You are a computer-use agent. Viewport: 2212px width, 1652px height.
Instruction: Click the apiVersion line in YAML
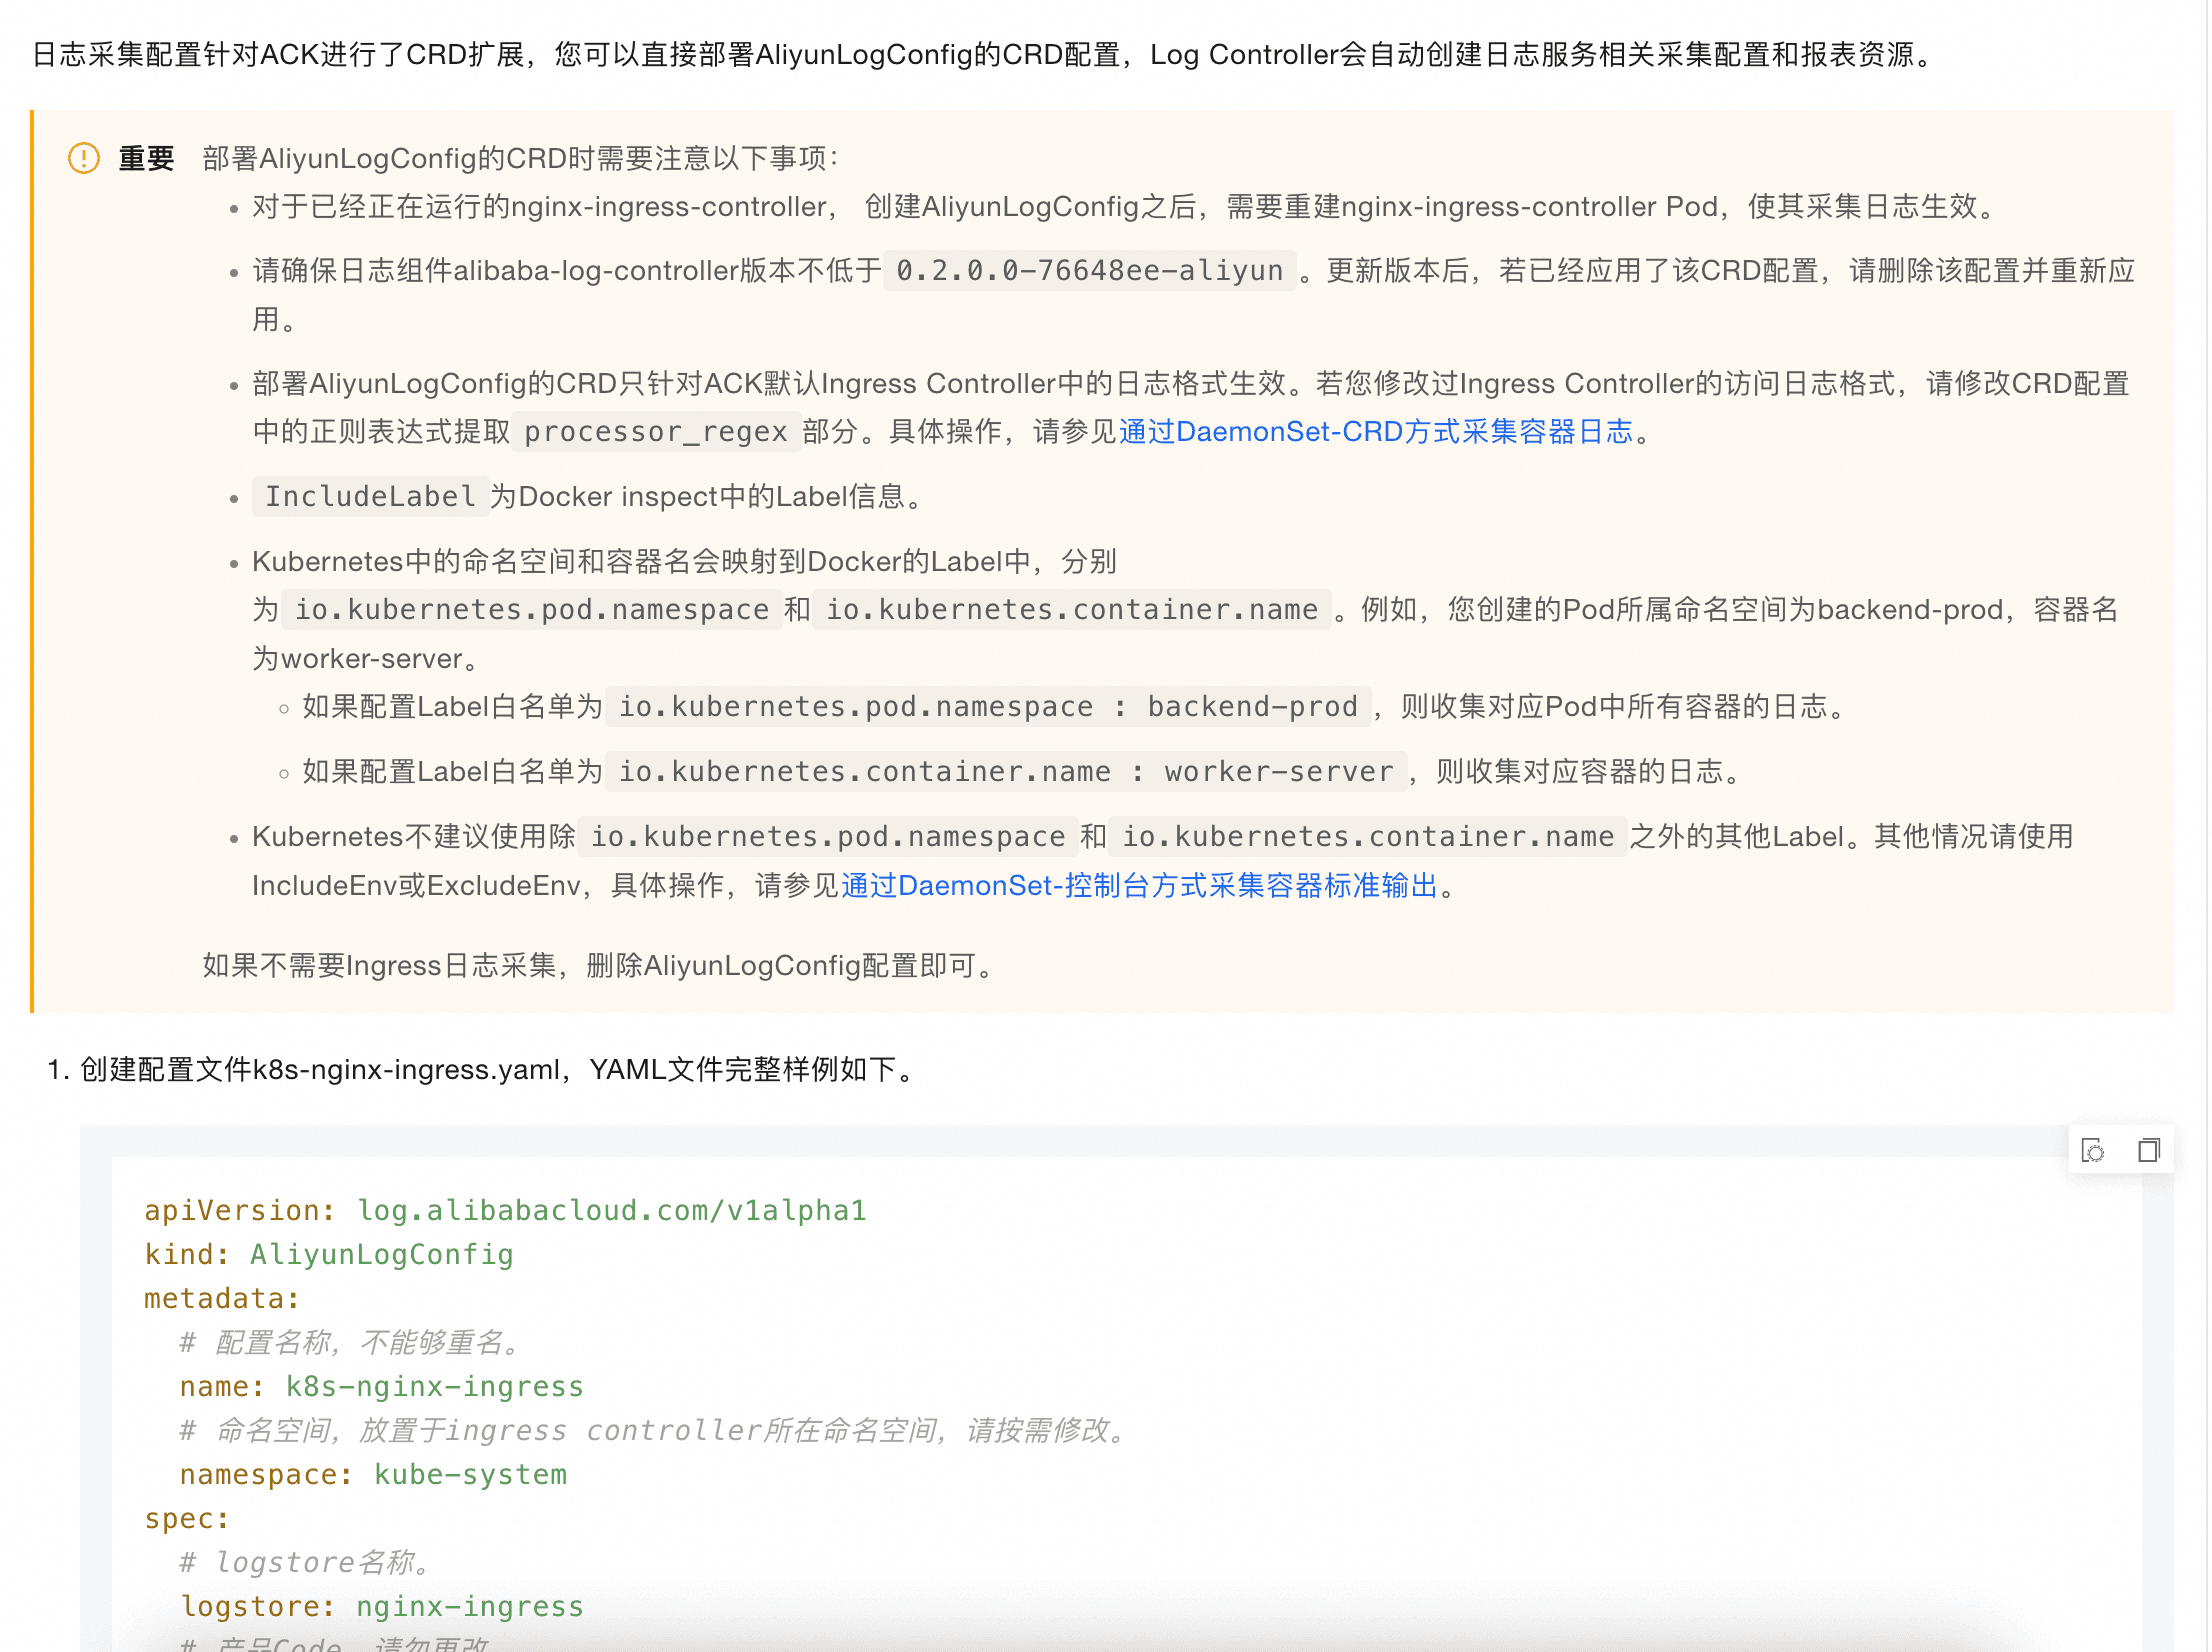tap(505, 1211)
